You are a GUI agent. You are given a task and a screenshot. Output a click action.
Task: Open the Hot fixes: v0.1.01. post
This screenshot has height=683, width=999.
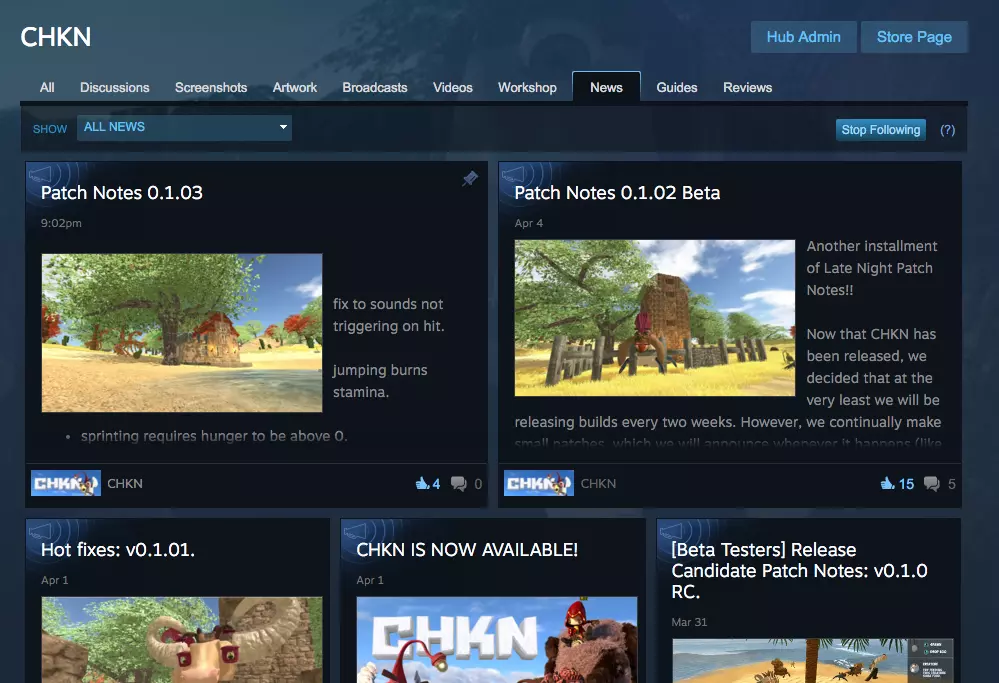point(118,550)
